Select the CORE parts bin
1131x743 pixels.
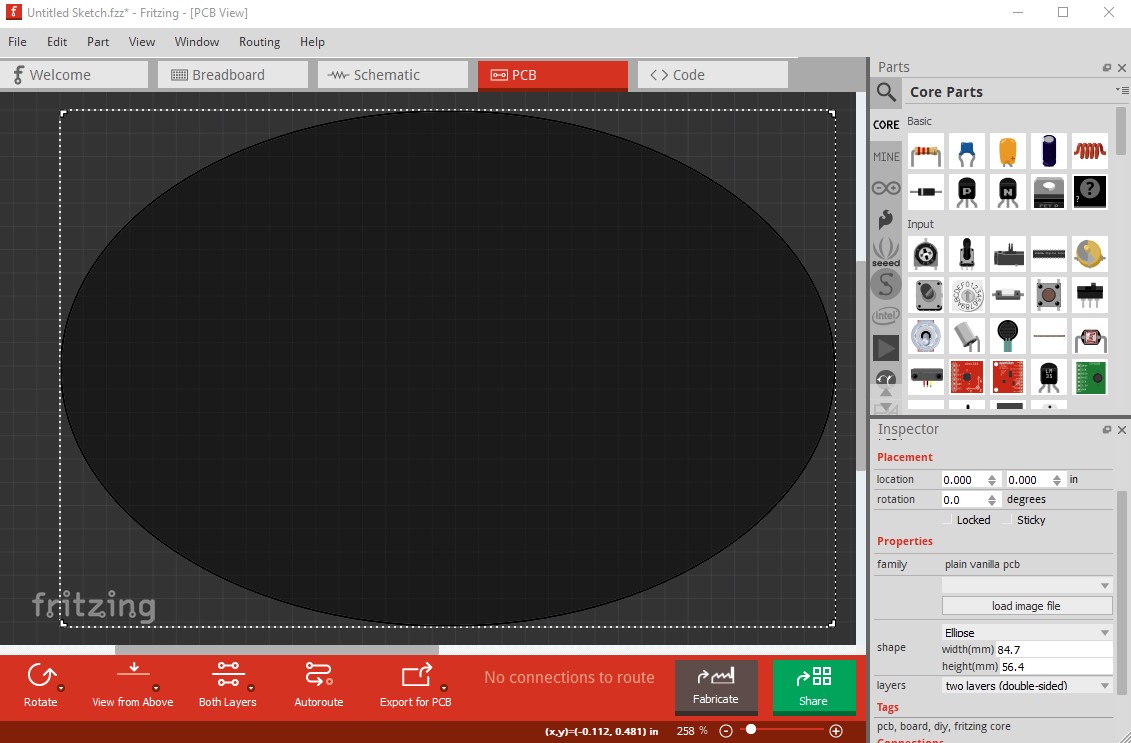886,125
